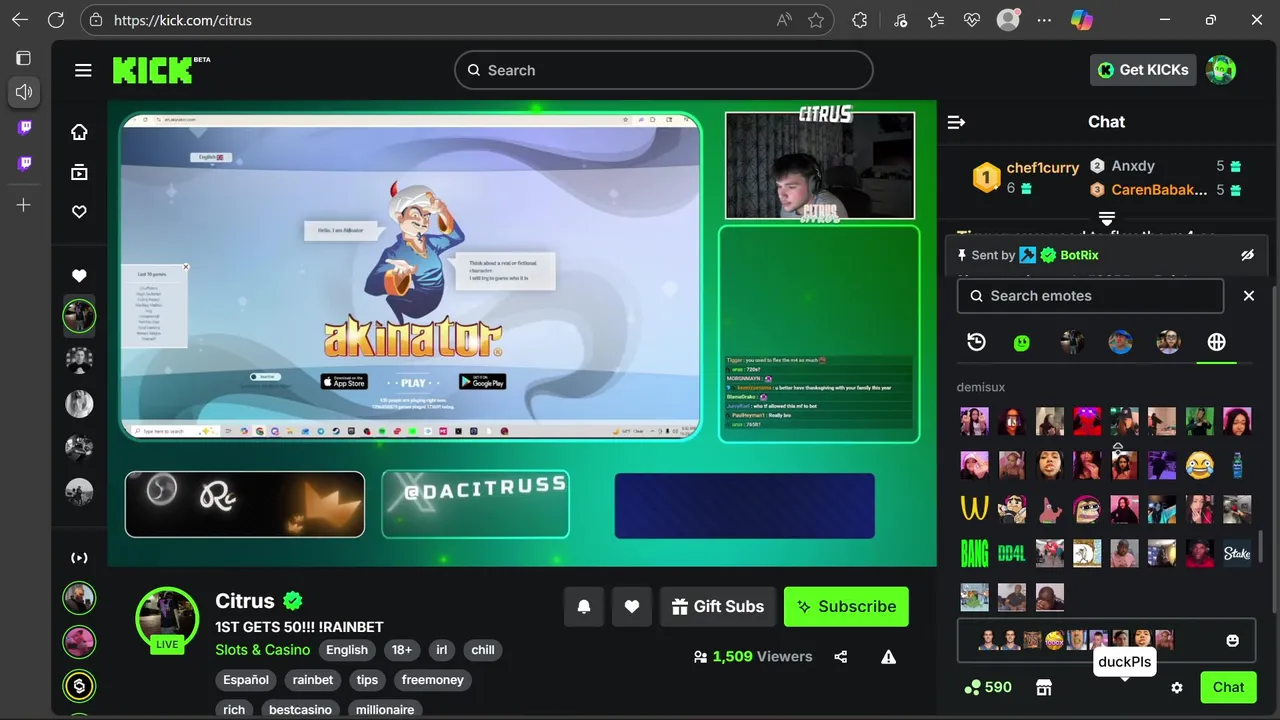Viewport: 1280px width, 720px height.
Task: Collapse the chat panel
Action: 956,122
